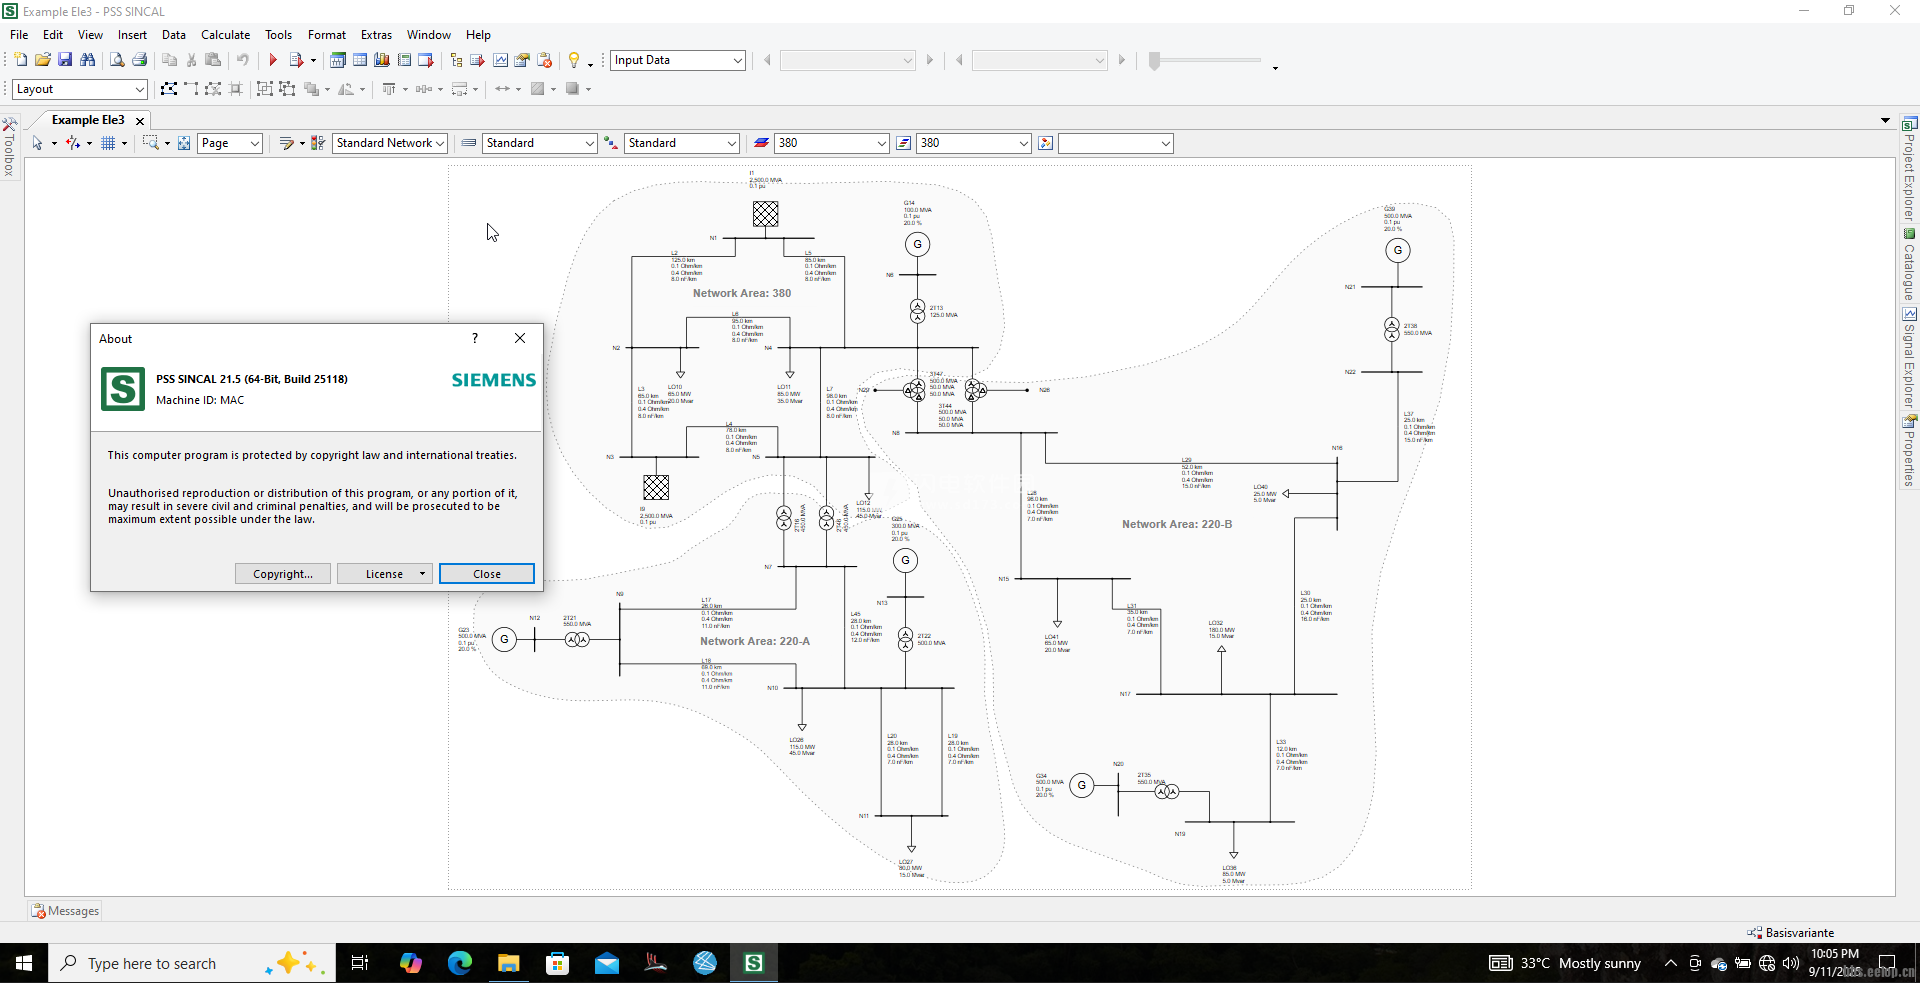Click the open folder icon

pyautogui.click(x=42, y=60)
